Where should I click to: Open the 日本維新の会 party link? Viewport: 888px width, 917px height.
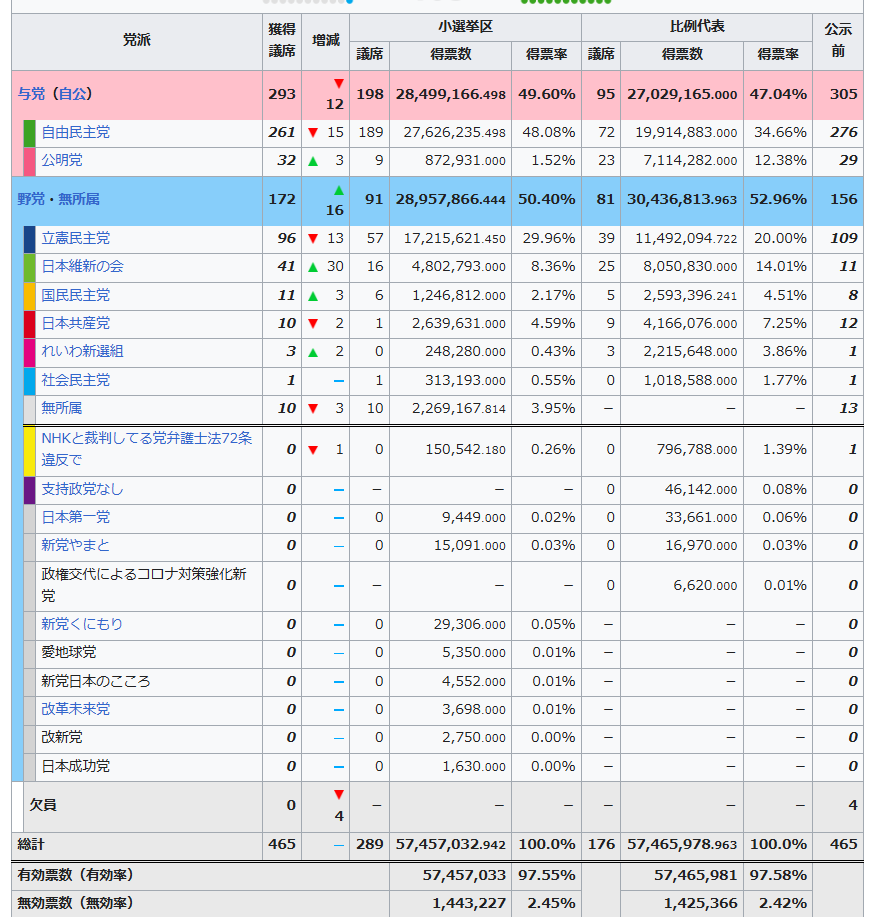82,267
